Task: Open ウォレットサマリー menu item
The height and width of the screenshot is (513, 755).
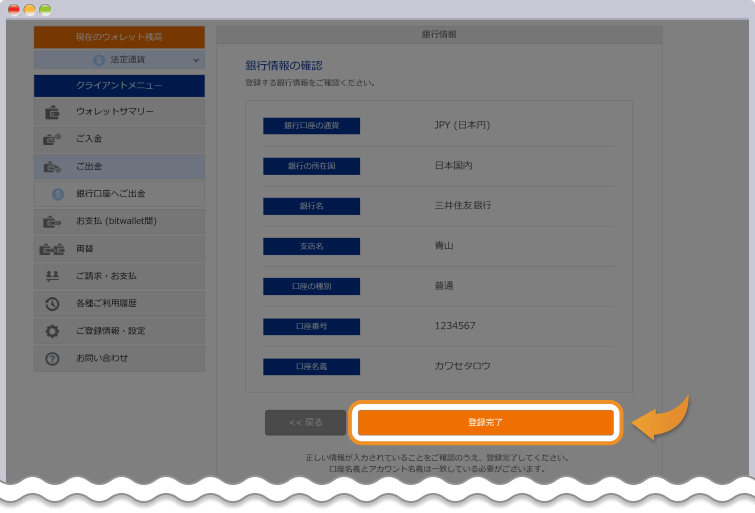Action: coord(119,112)
